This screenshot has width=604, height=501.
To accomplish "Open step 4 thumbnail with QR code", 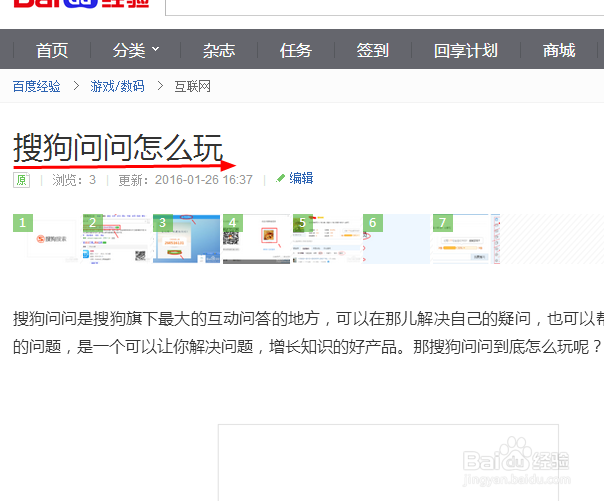I will pos(257,239).
